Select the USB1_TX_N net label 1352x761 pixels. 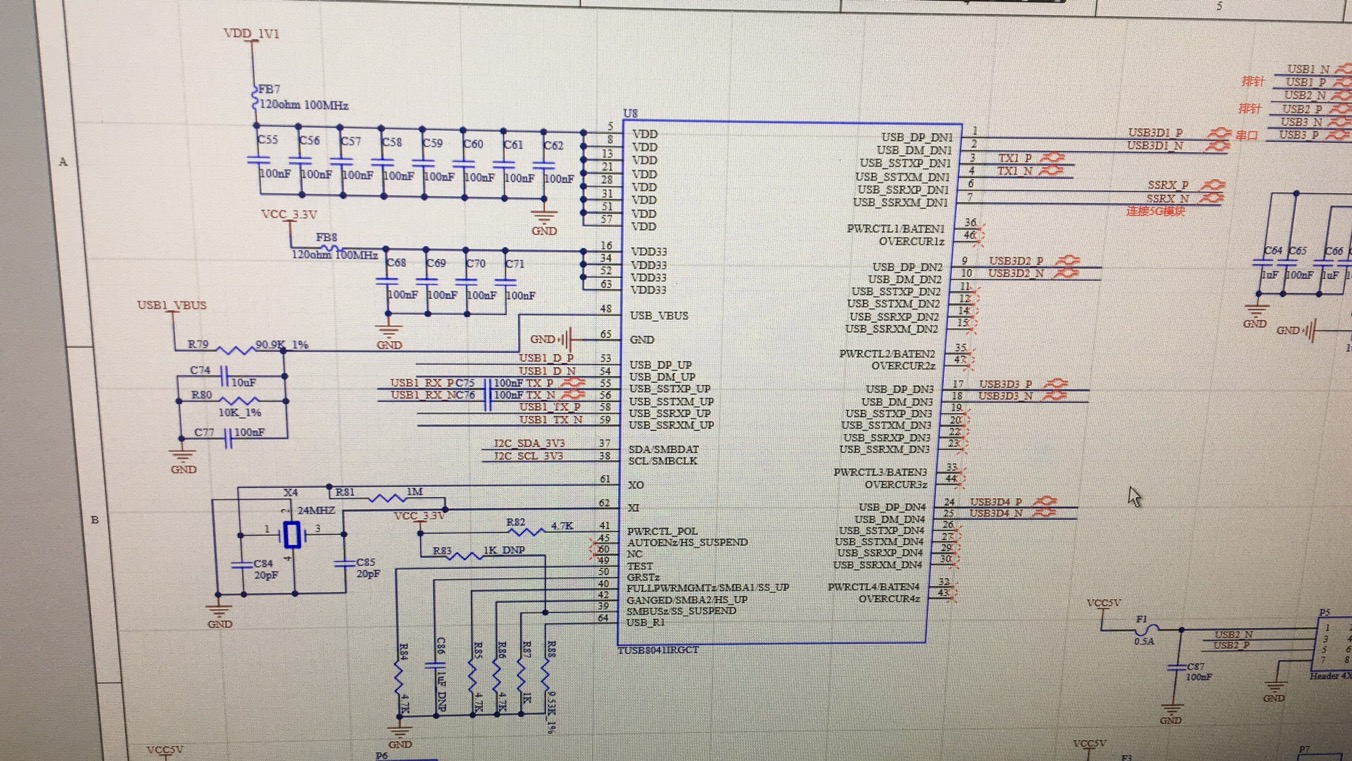(x=550, y=420)
